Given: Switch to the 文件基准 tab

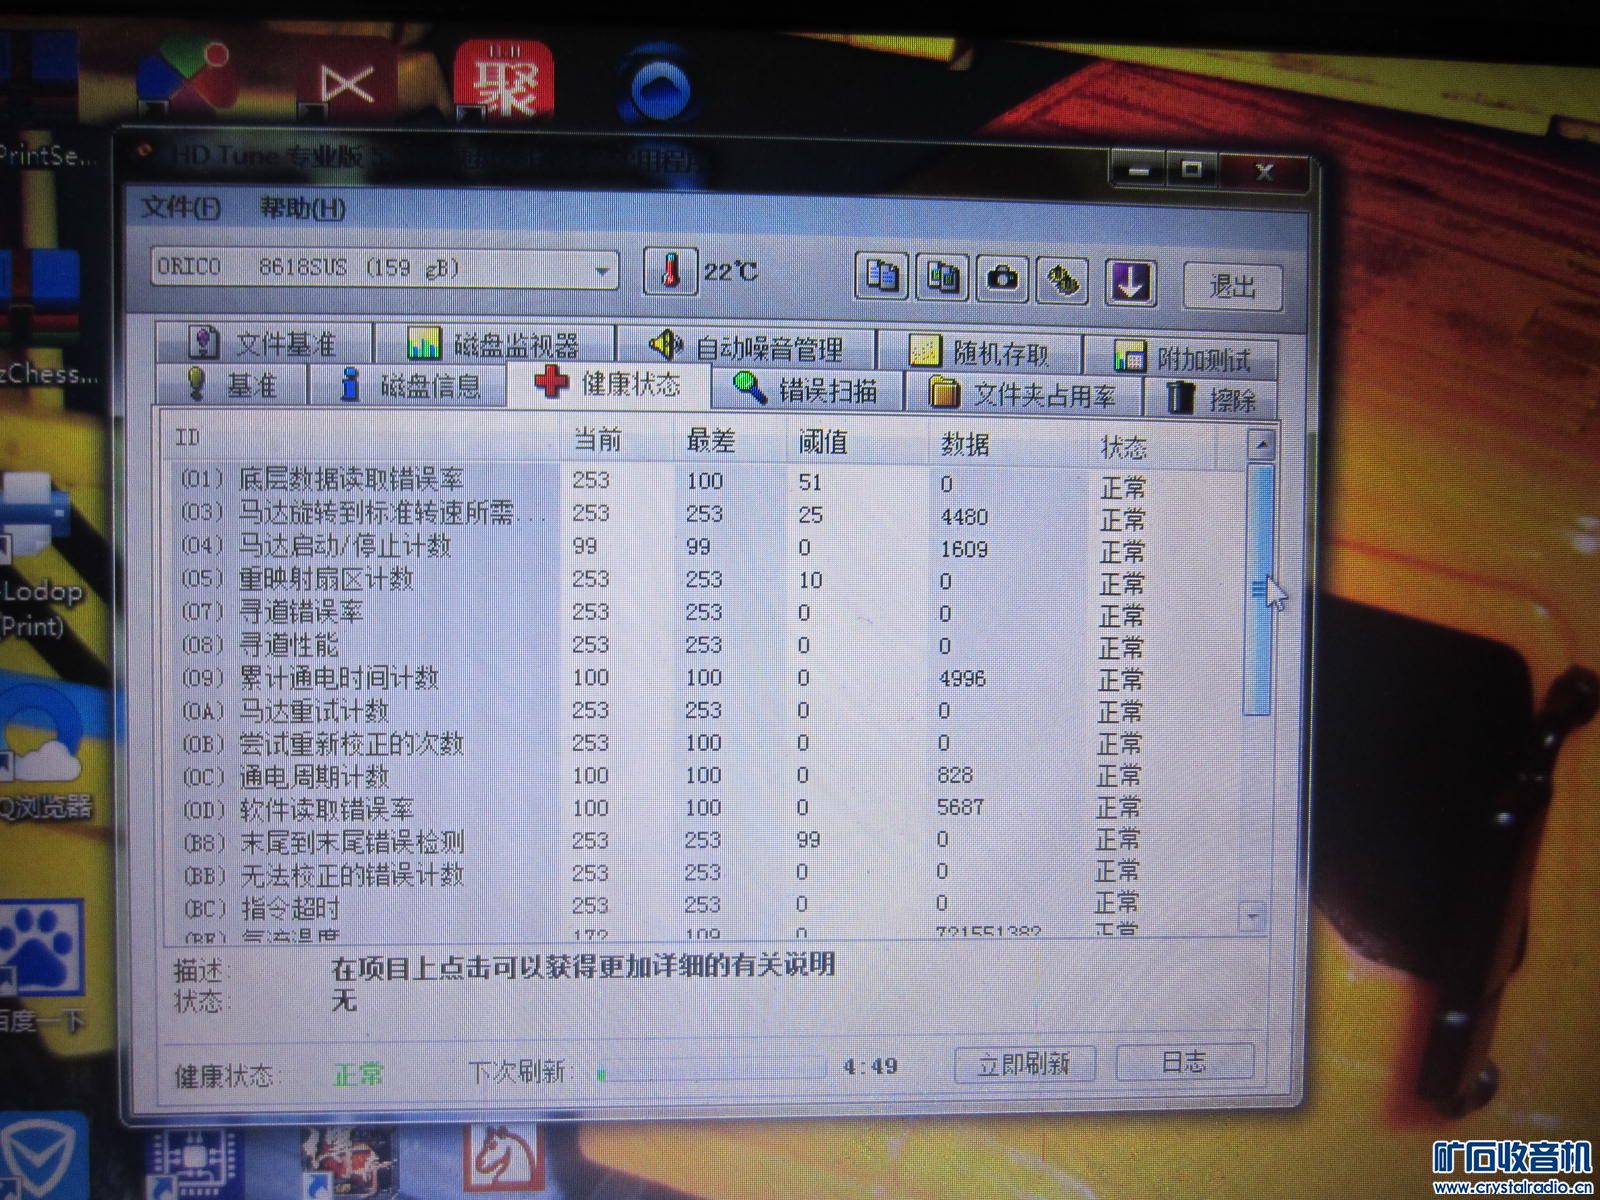Looking at the screenshot, I should click(264, 344).
